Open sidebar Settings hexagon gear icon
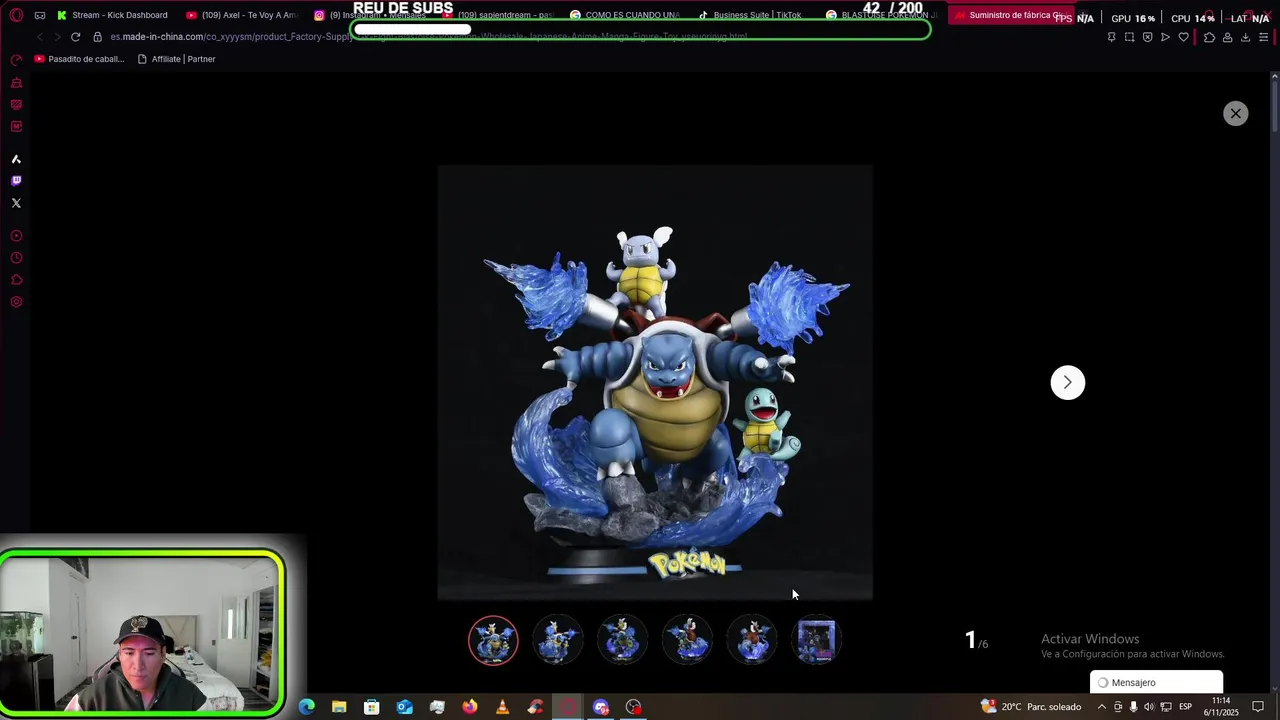Viewport: 1280px width, 720px height. coord(16,302)
